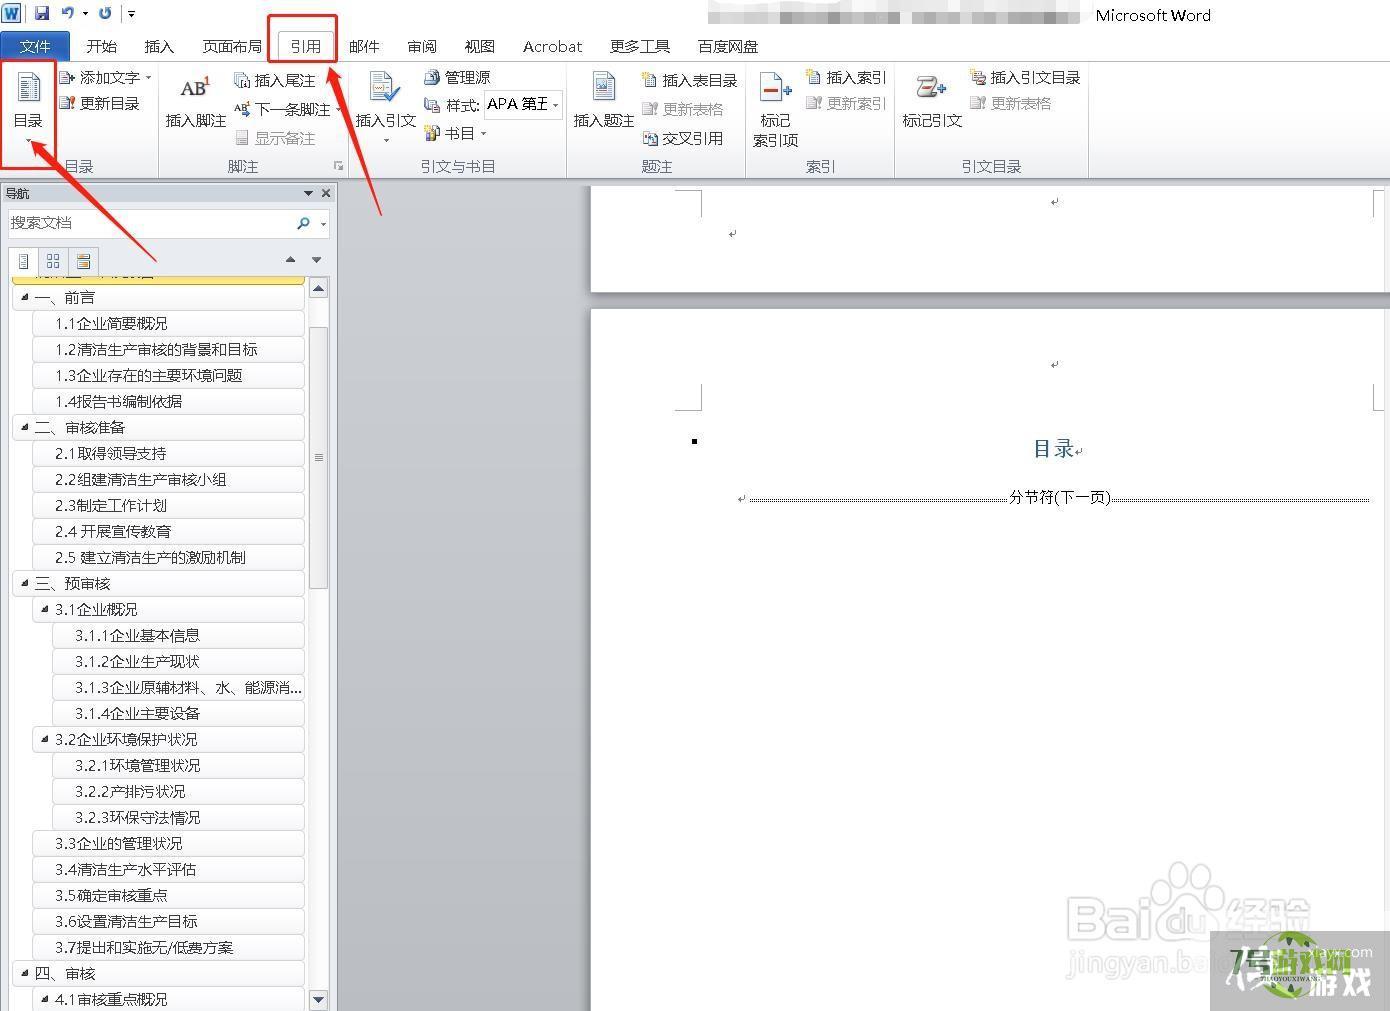The image size is (1390, 1011).
Task: Collapse the 二、审核准备 heading
Action: click(25, 427)
